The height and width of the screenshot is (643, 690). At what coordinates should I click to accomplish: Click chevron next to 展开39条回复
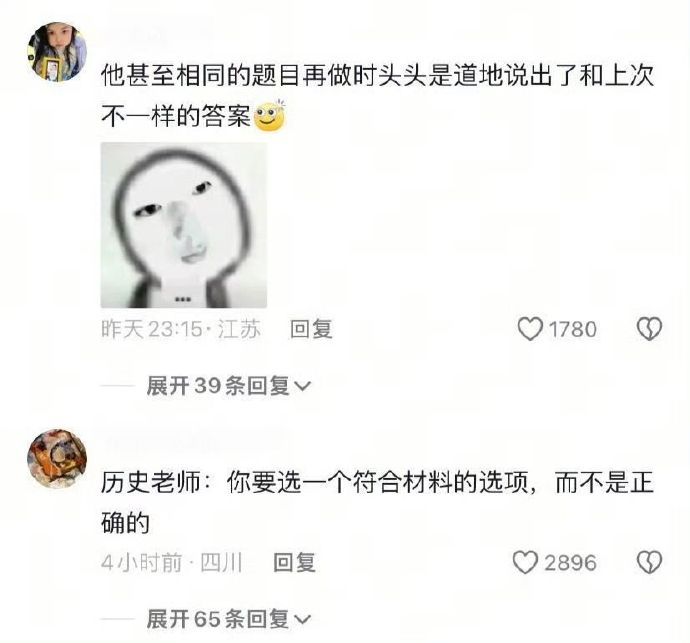[302, 386]
